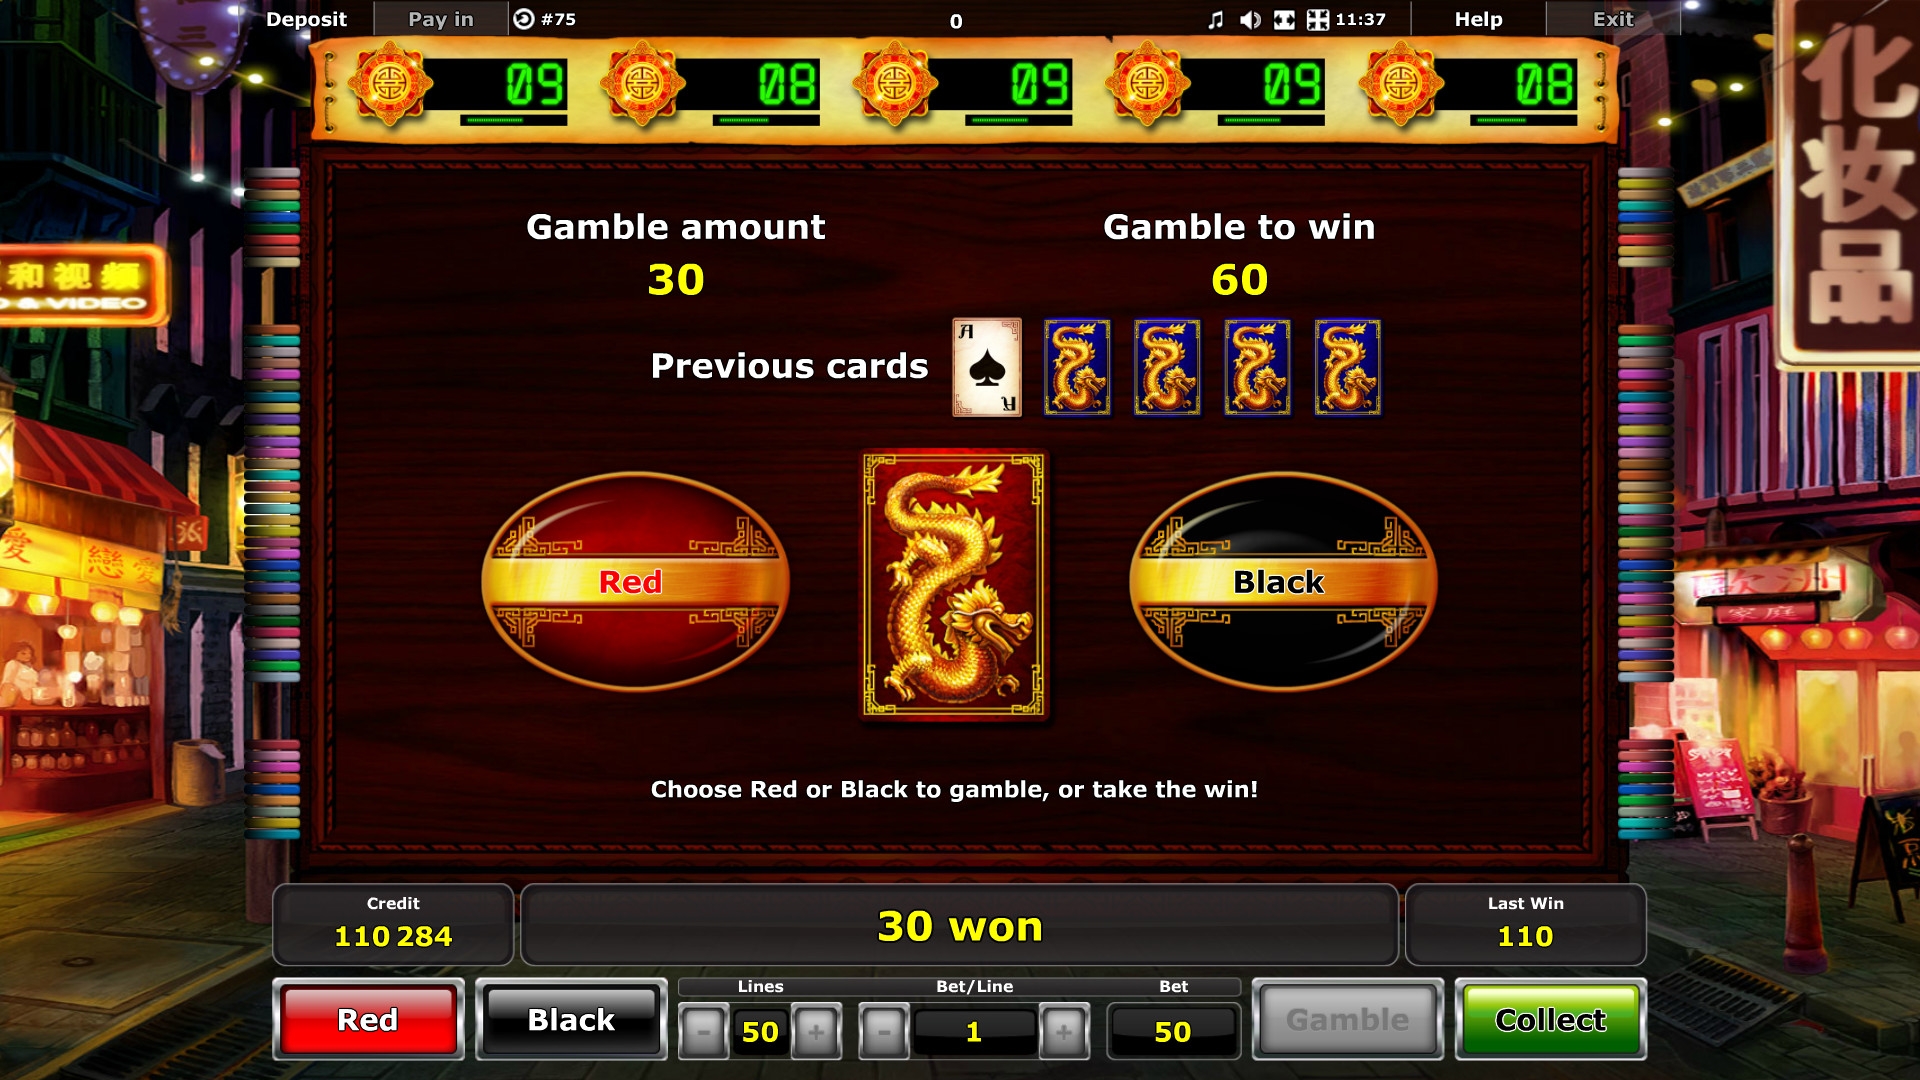Increase Lines with the plus button
Screen dimensions: 1920x1080
pyautogui.click(x=816, y=1031)
